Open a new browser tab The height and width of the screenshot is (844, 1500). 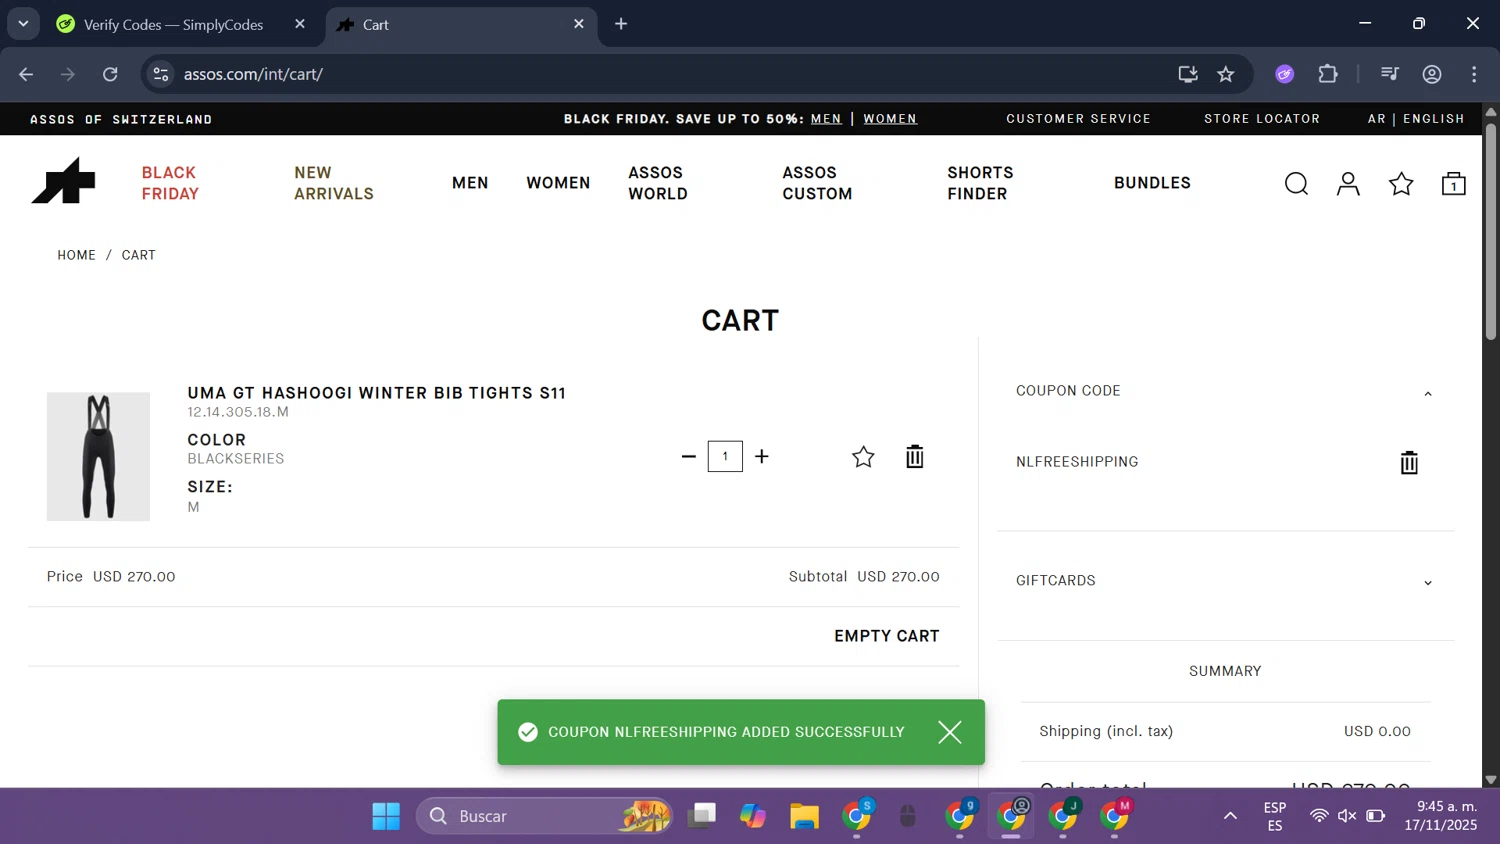(621, 24)
